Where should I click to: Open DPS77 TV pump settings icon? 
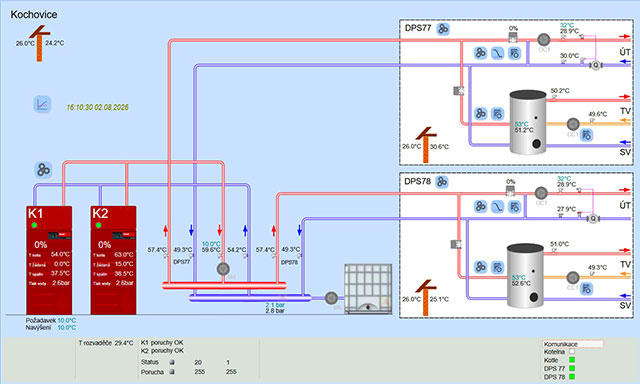tap(498, 113)
